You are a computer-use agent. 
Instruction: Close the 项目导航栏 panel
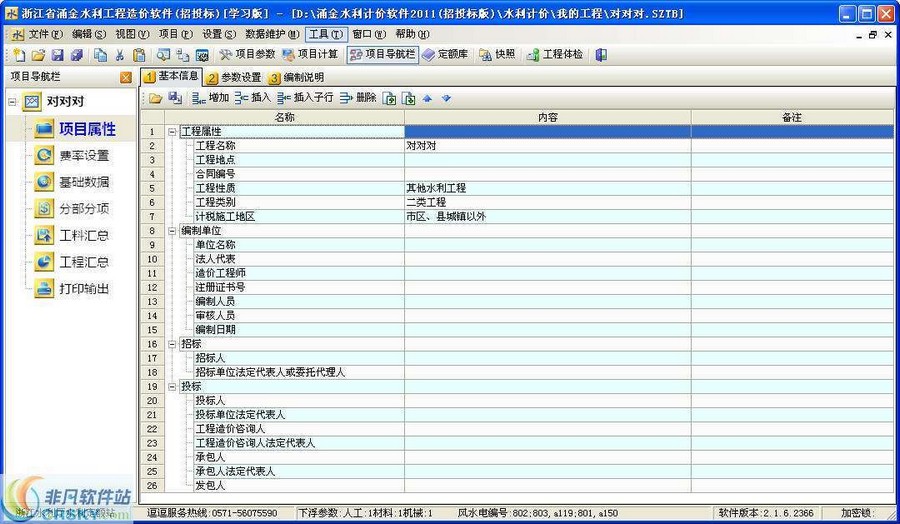coord(126,77)
